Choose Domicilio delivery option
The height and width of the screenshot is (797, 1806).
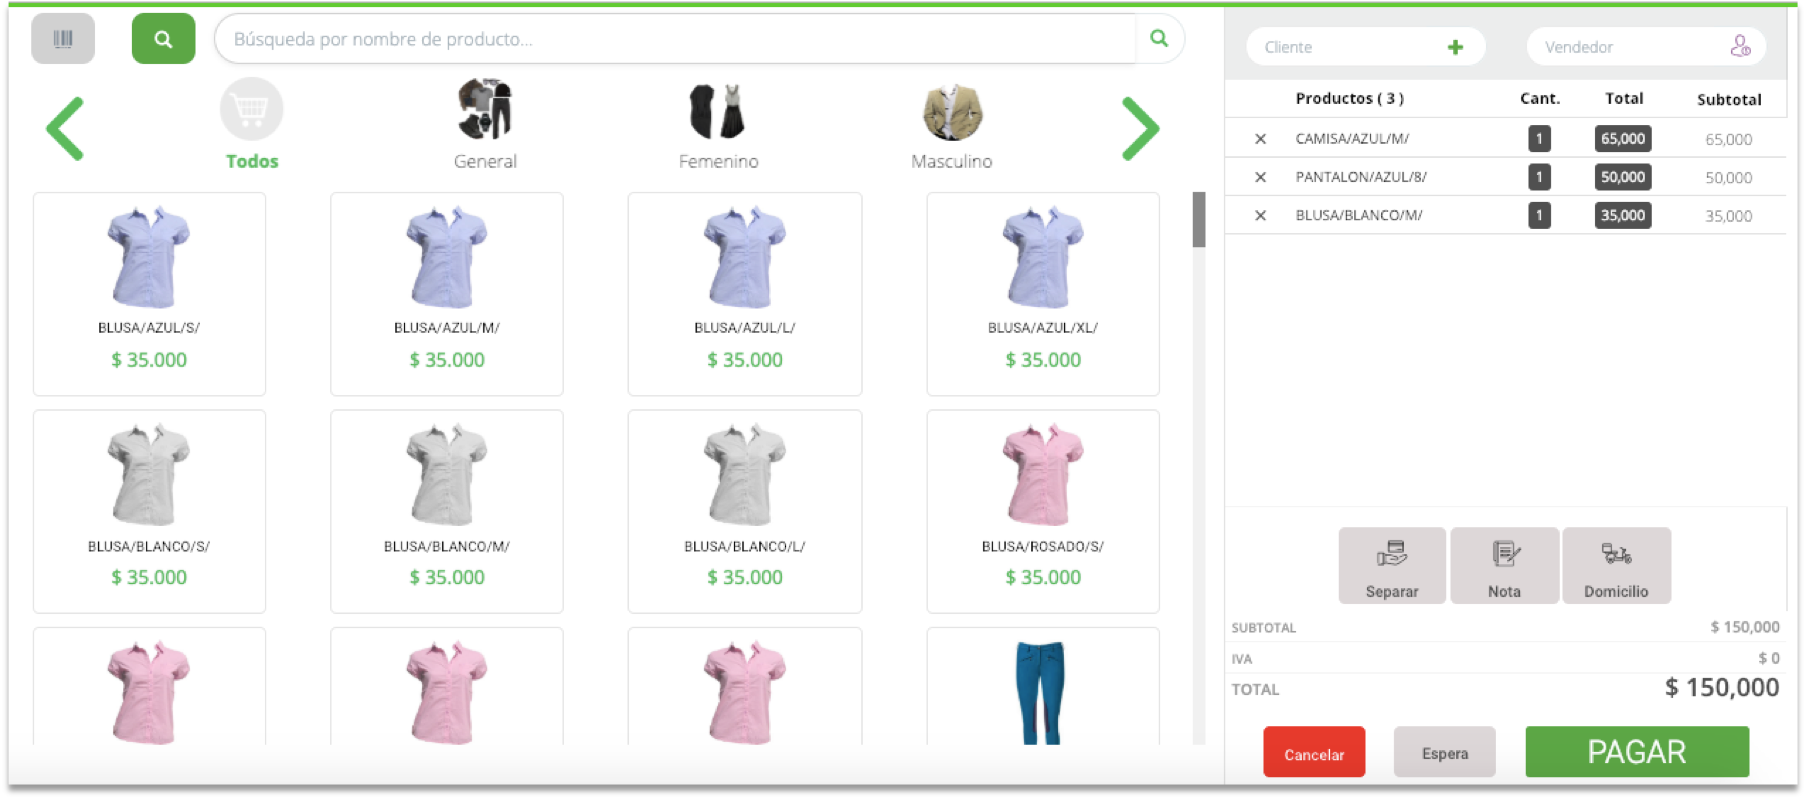pos(1616,566)
